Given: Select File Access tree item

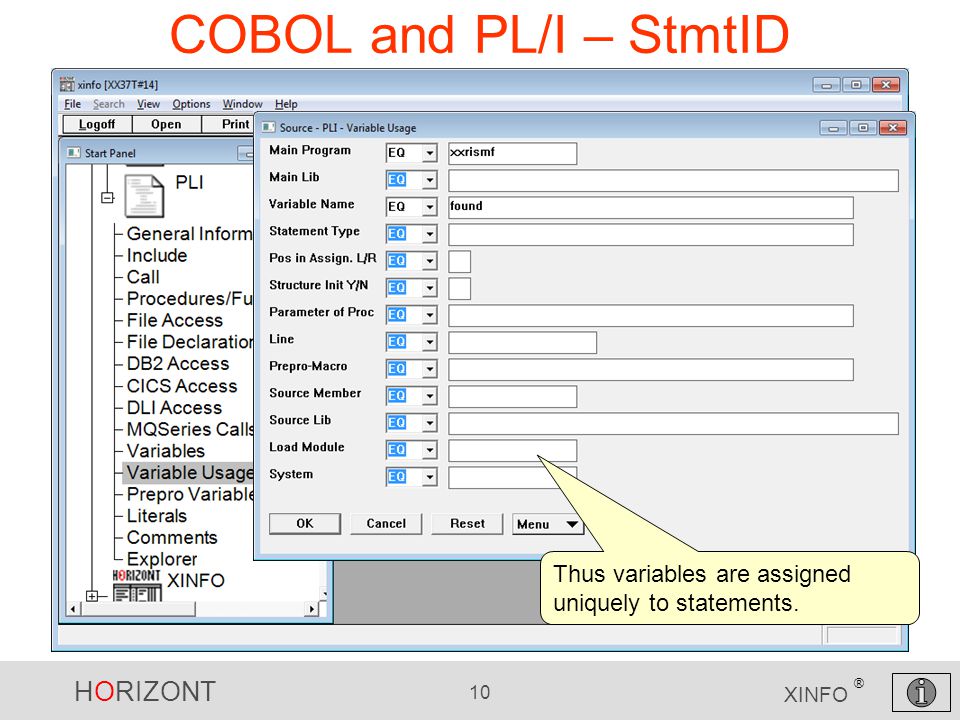Looking at the screenshot, I should click(x=174, y=320).
